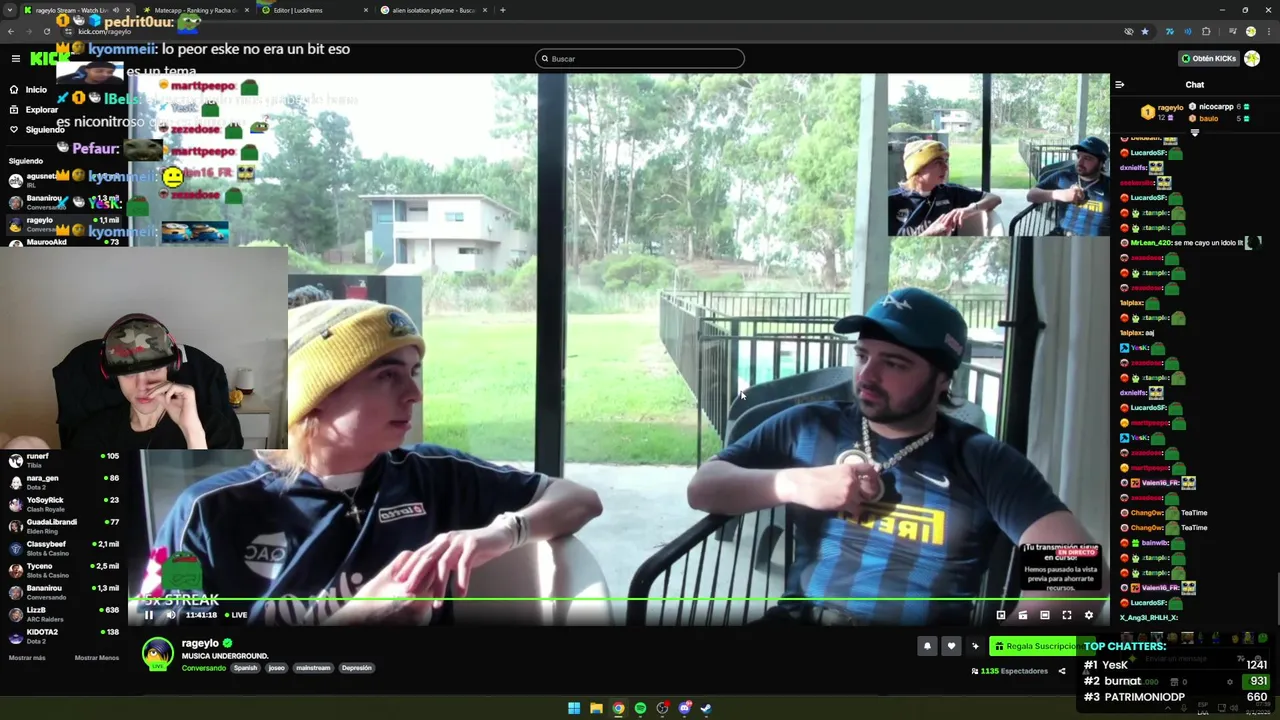This screenshot has height=720, width=1280.
Task: Bookmark this page with the star
Action: click(x=1145, y=31)
